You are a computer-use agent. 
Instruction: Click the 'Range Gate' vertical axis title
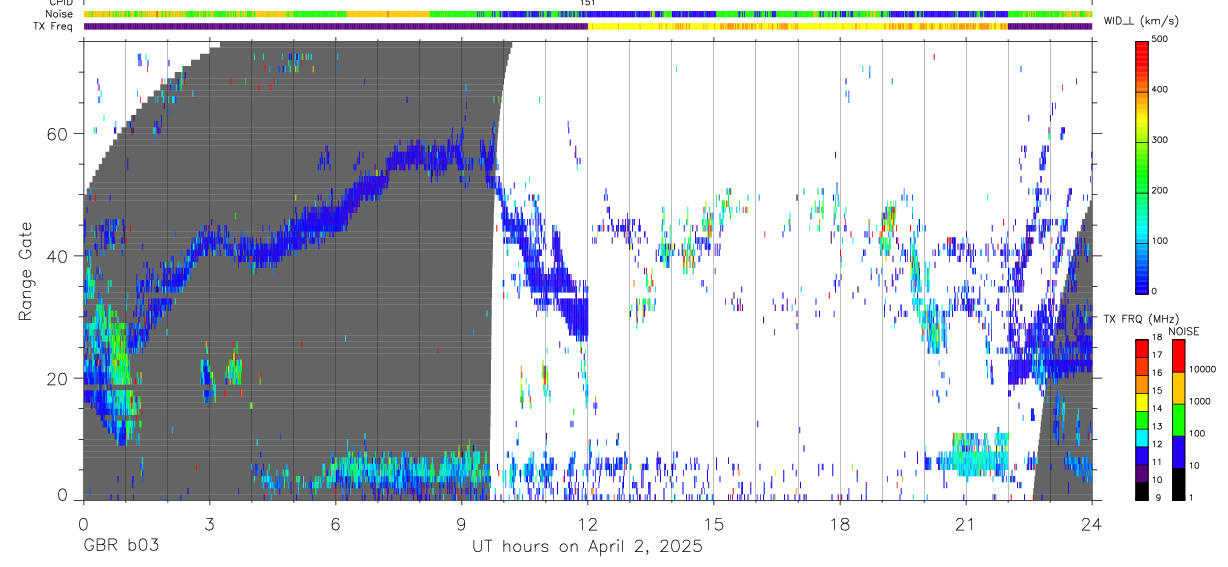[25, 271]
